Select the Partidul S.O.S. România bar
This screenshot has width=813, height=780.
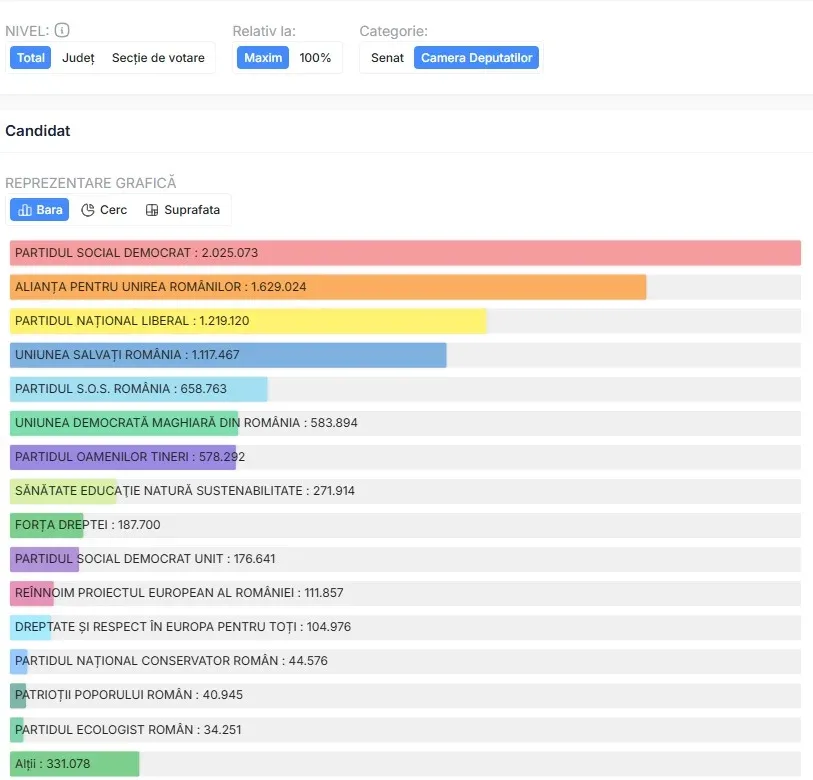coord(139,389)
